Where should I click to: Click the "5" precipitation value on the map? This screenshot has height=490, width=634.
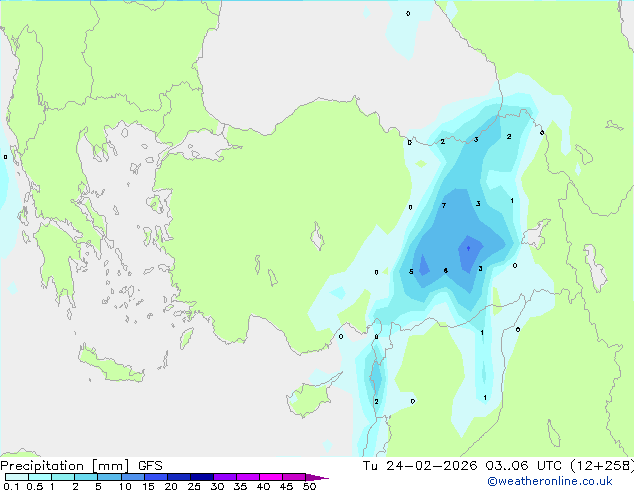[411, 272]
